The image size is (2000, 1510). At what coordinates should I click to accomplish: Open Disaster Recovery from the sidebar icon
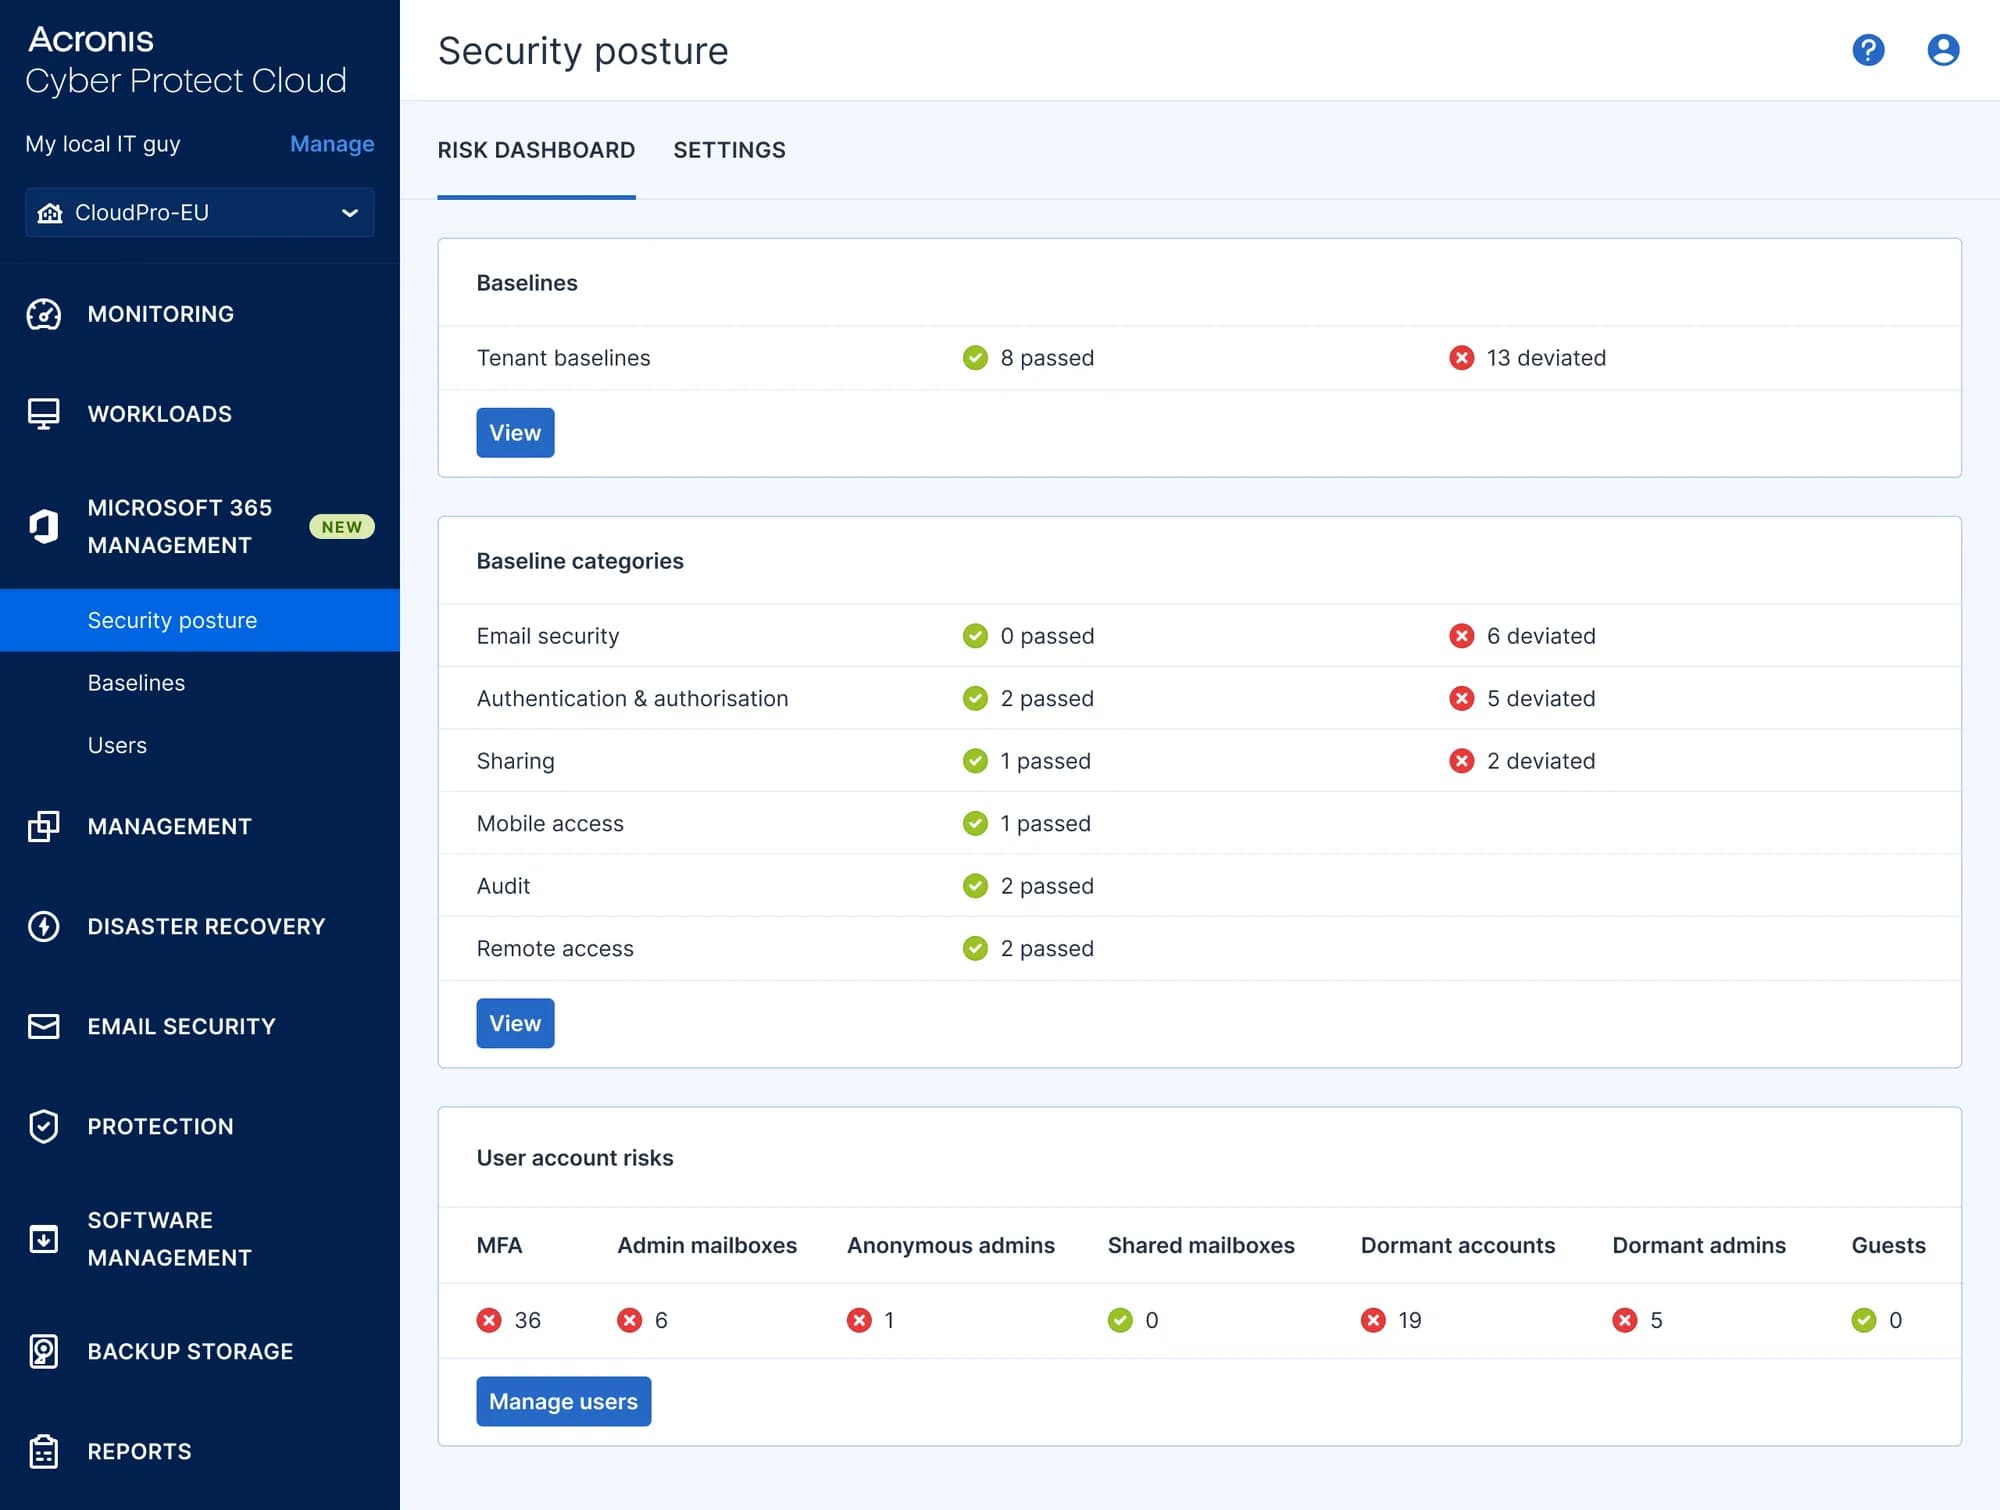(43, 926)
